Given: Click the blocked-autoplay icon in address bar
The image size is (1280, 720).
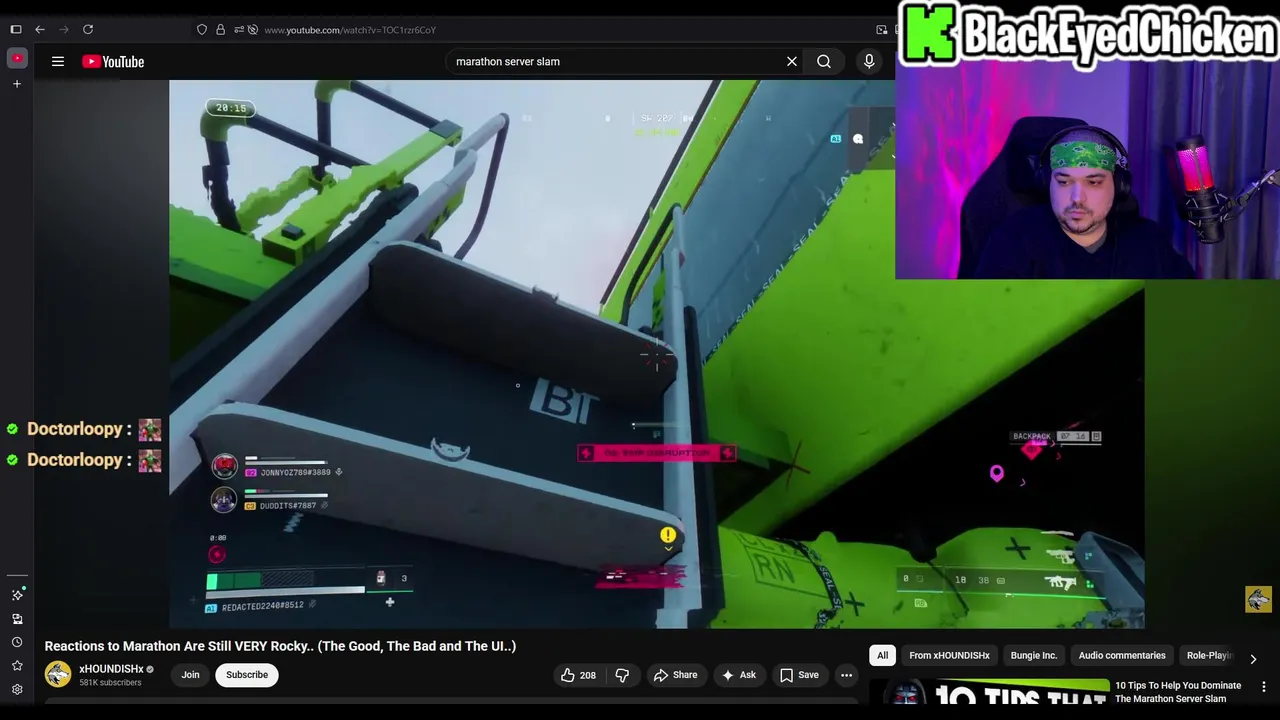Looking at the screenshot, I should coord(253,30).
